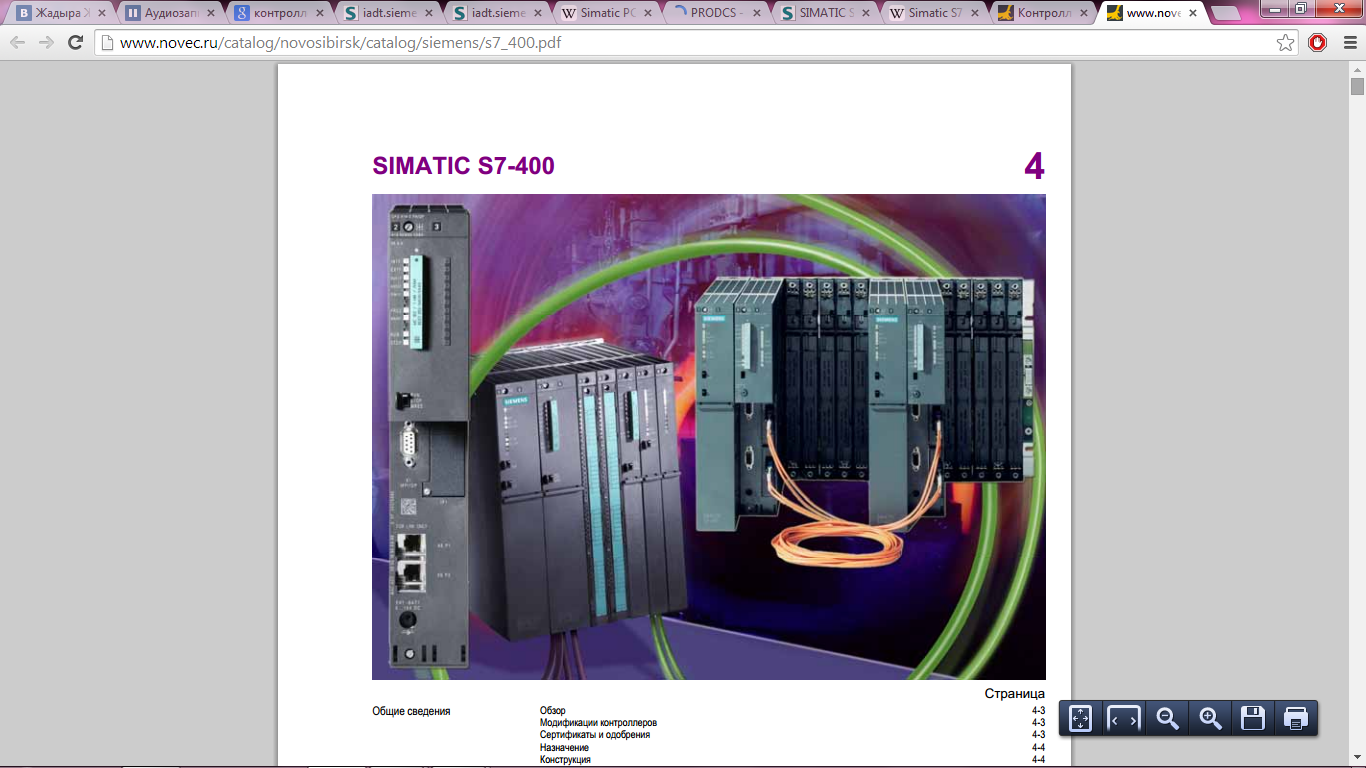Click the Обзор contents entry
This screenshot has height=768, width=1366.
[553, 711]
